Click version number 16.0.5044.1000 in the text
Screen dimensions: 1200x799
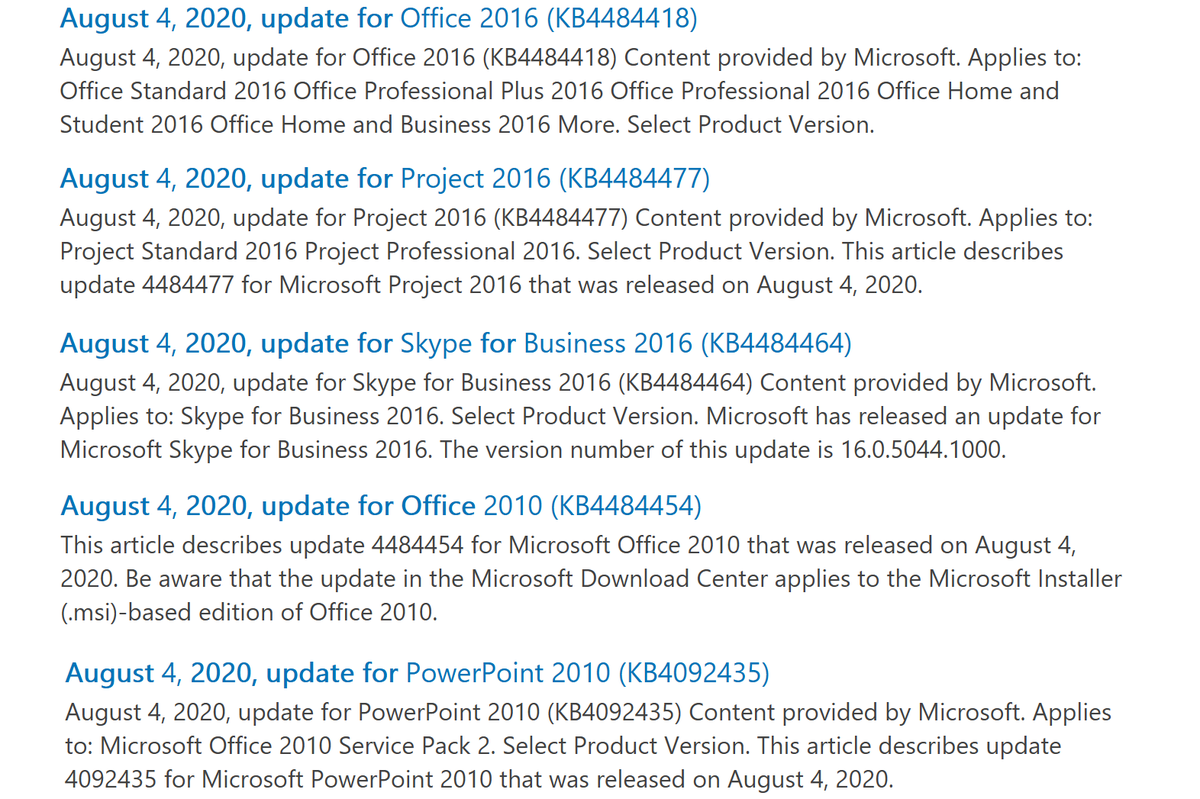pos(917,450)
